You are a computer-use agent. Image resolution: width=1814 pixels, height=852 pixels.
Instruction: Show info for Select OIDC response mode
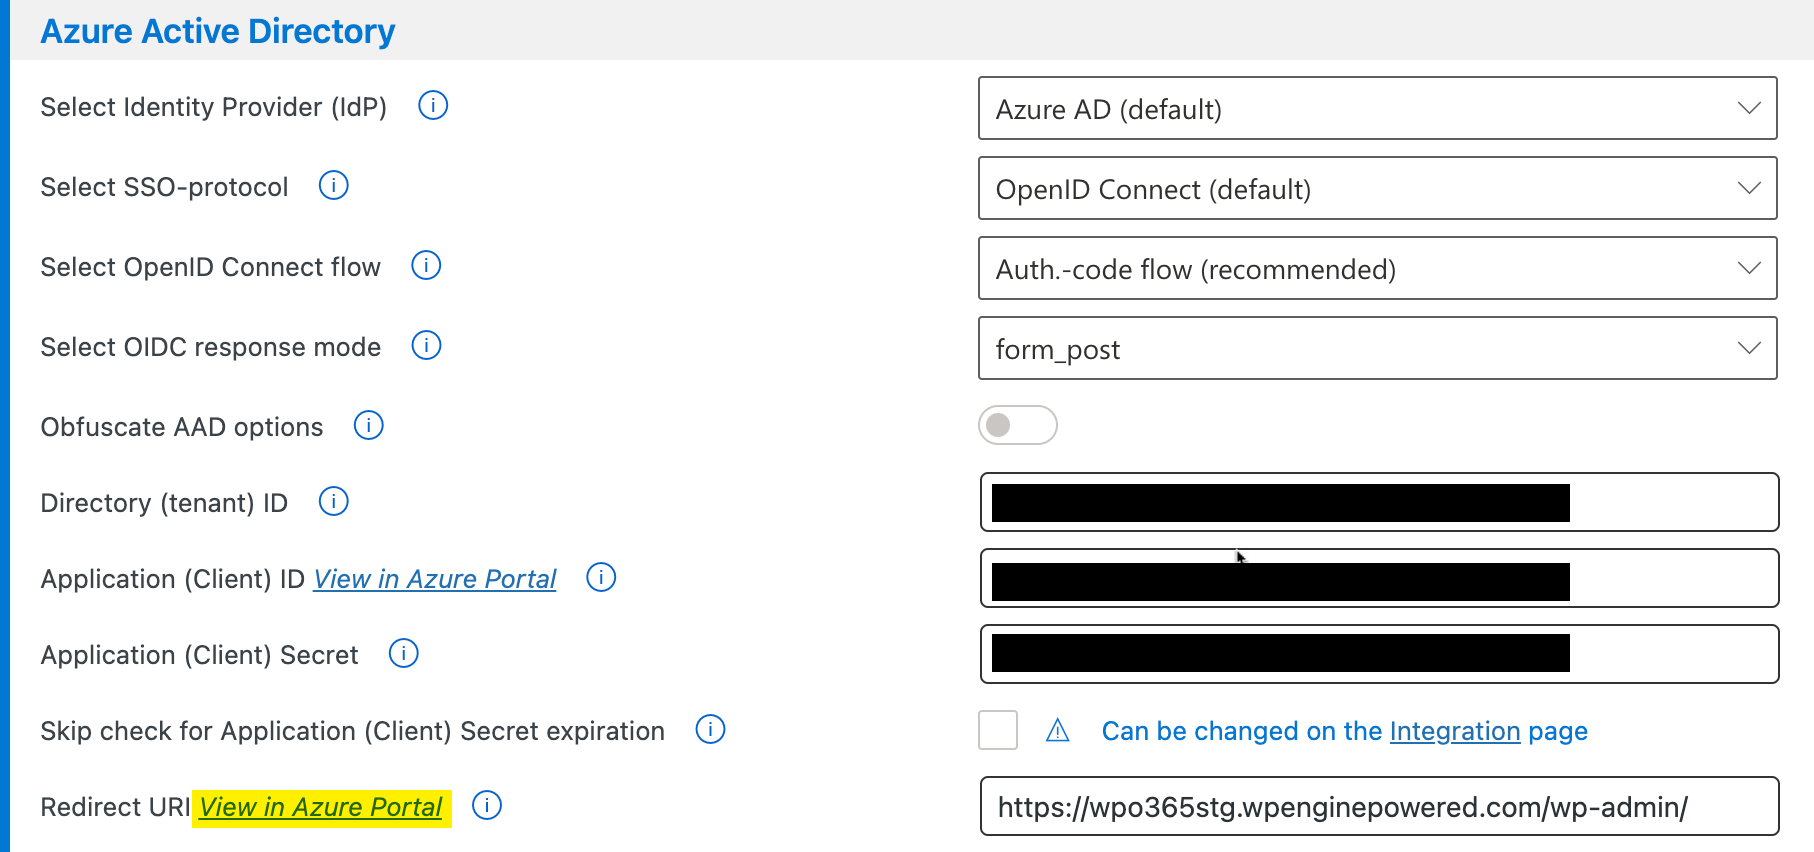pos(426,345)
